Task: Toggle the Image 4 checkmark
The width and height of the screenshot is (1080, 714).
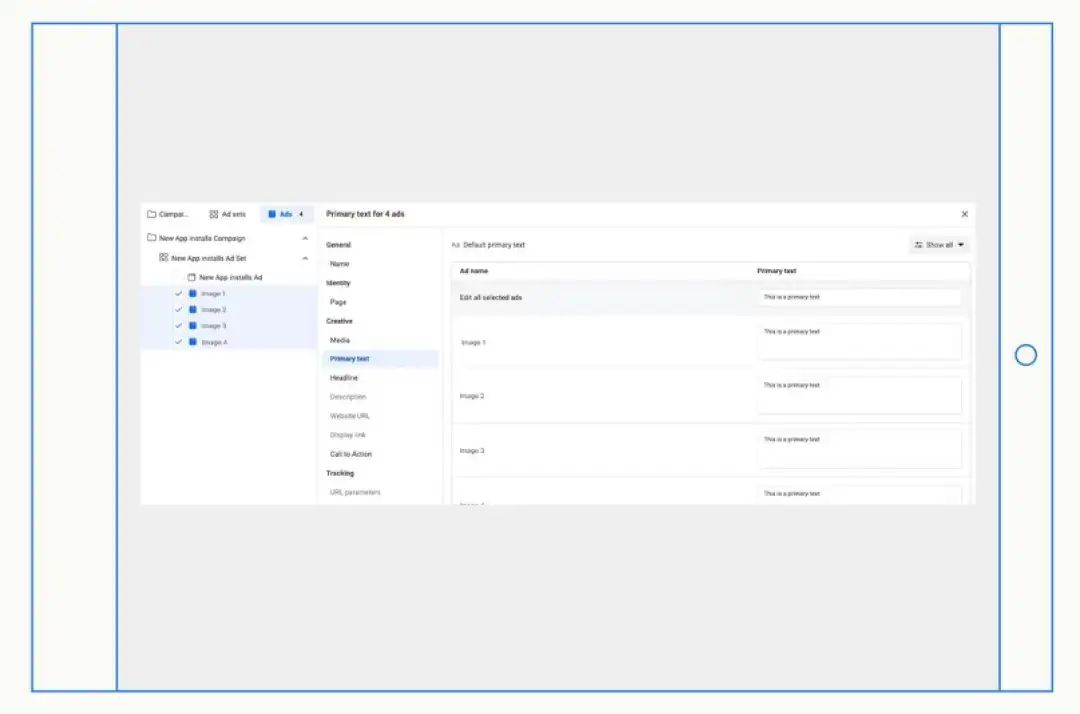Action: click(x=178, y=342)
